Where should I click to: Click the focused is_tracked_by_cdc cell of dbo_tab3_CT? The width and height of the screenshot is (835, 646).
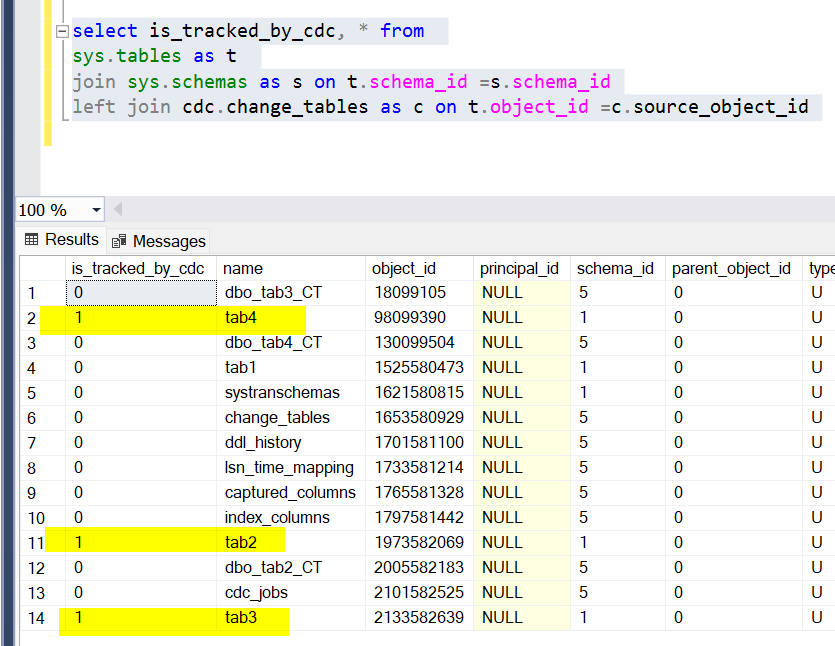141,293
